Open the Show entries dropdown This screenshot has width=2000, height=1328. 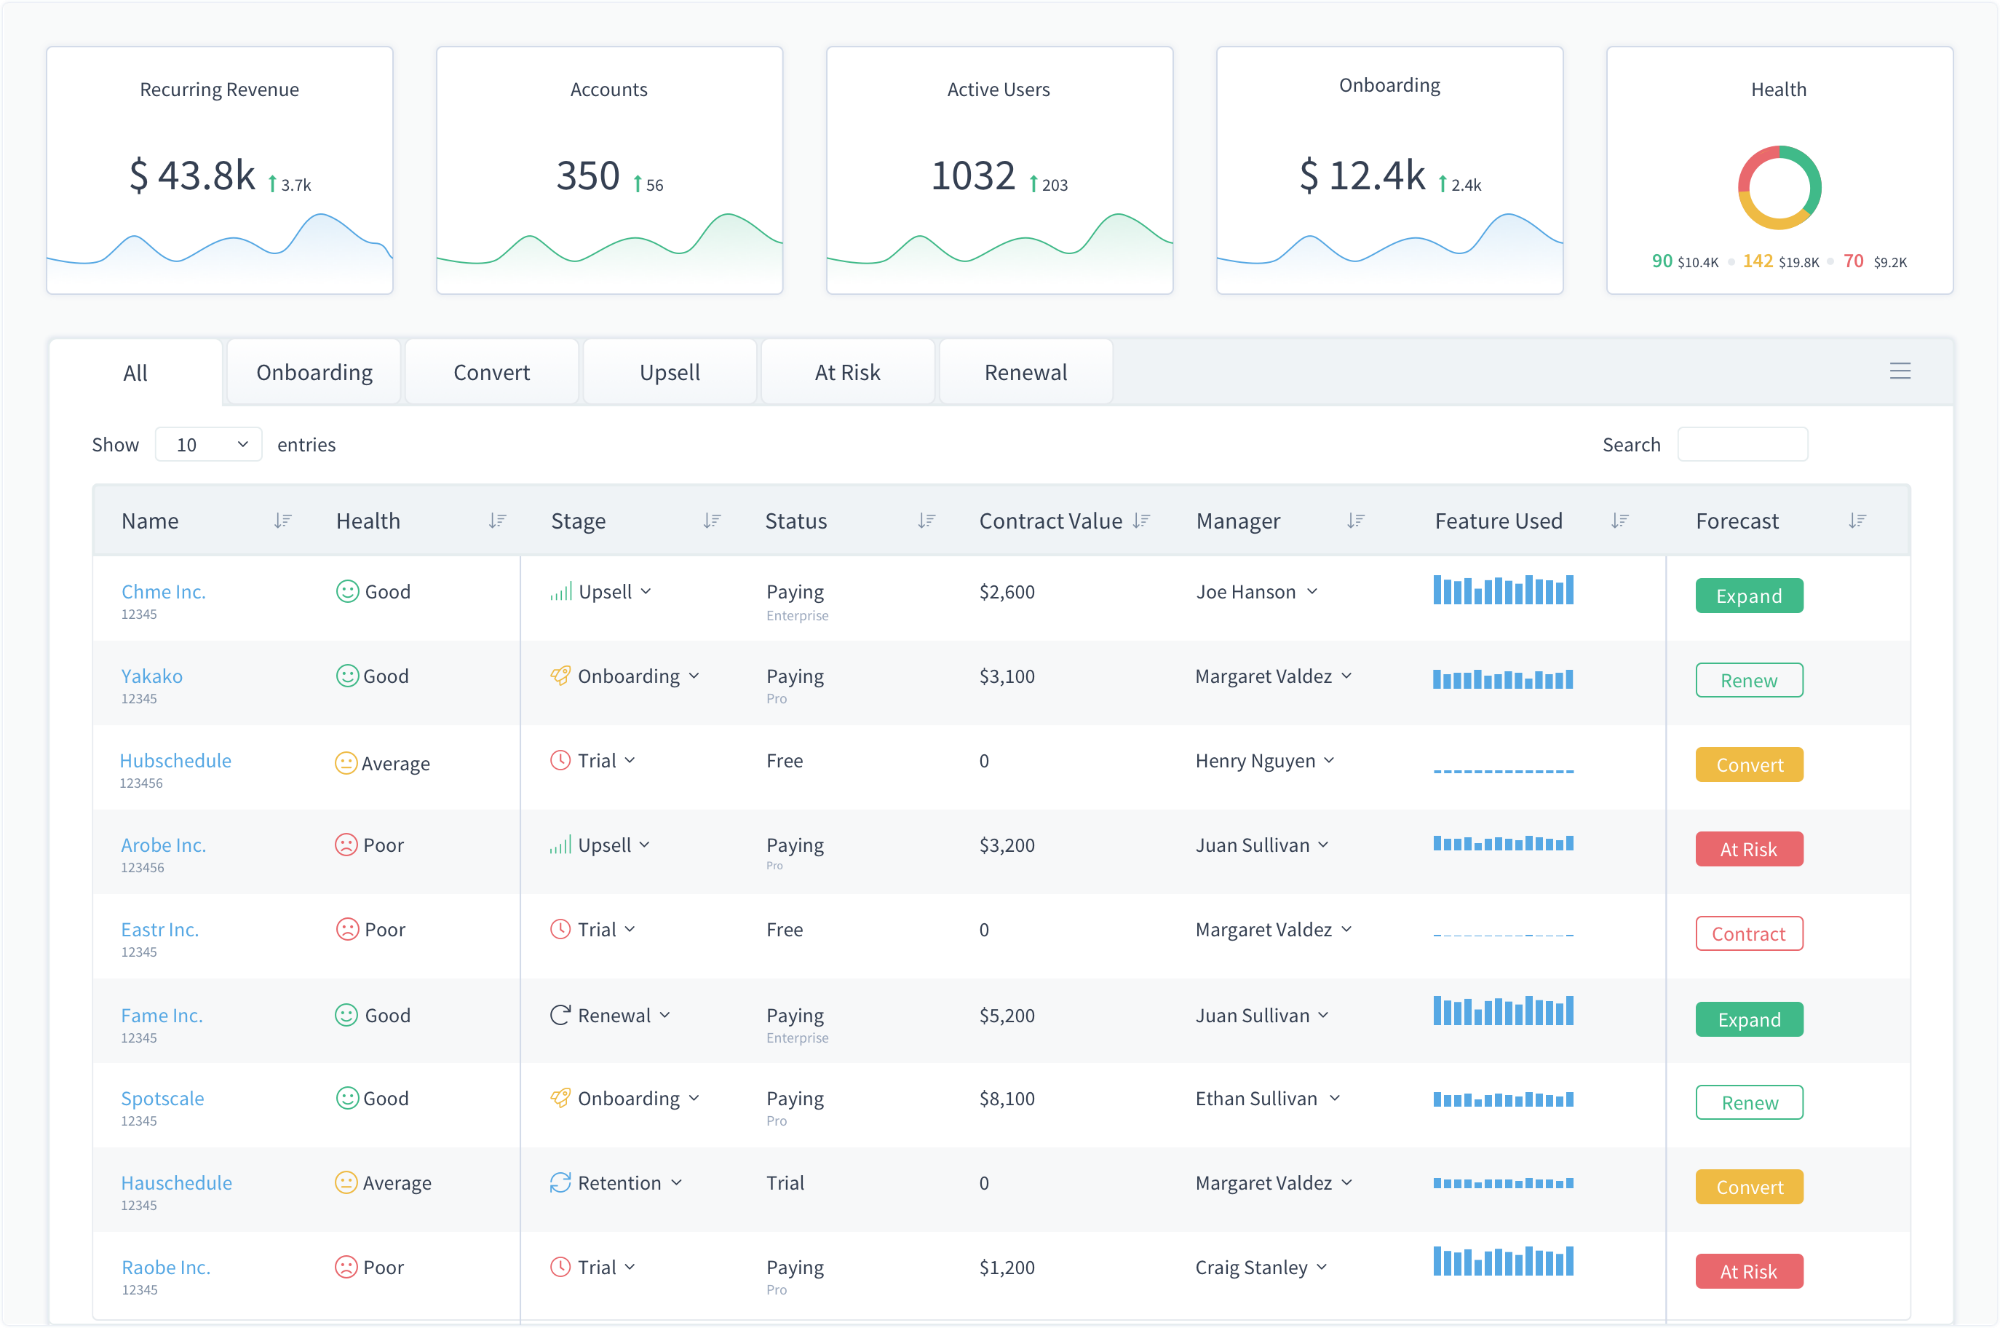click(x=208, y=444)
